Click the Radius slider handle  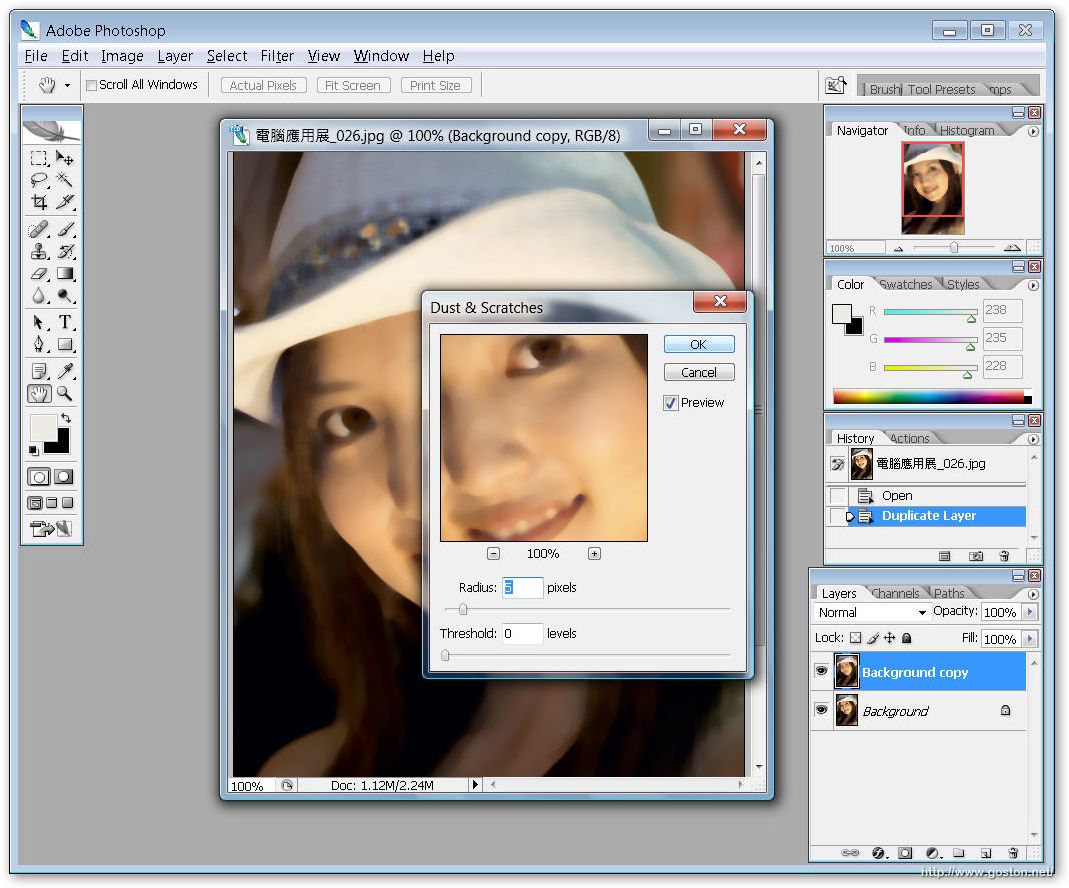463,609
